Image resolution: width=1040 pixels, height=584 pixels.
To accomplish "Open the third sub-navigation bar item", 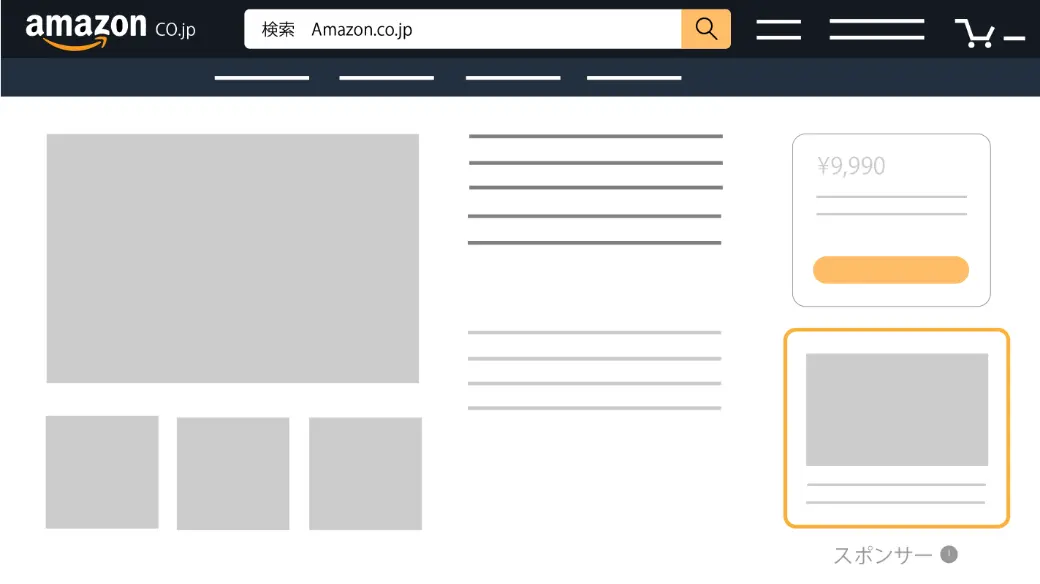I will tap(513, 77).
